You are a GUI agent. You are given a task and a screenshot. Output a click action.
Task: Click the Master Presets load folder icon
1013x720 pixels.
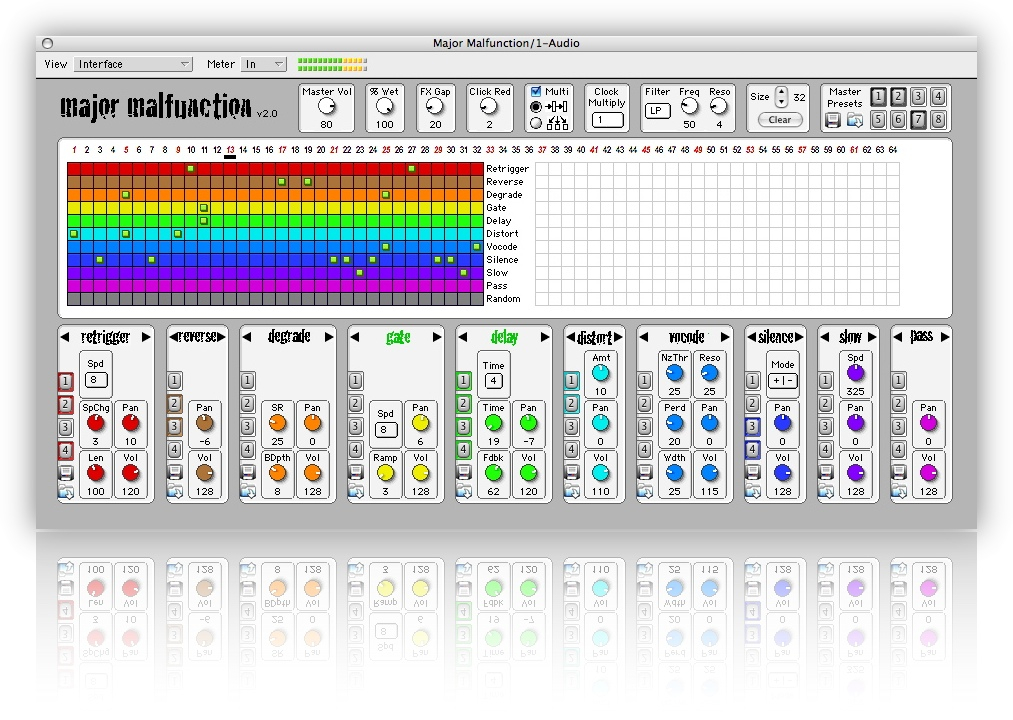coord(855,120)
